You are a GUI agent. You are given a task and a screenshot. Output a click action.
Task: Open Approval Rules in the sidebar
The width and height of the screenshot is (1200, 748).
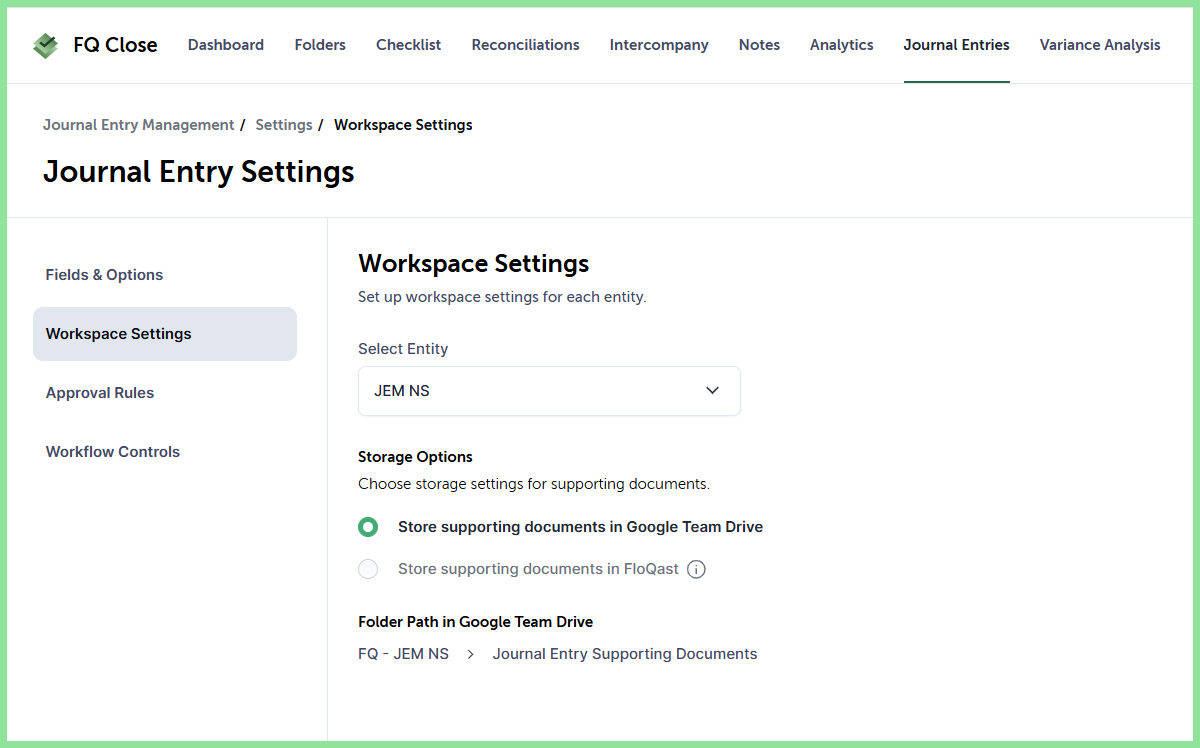tap(165, 393)
